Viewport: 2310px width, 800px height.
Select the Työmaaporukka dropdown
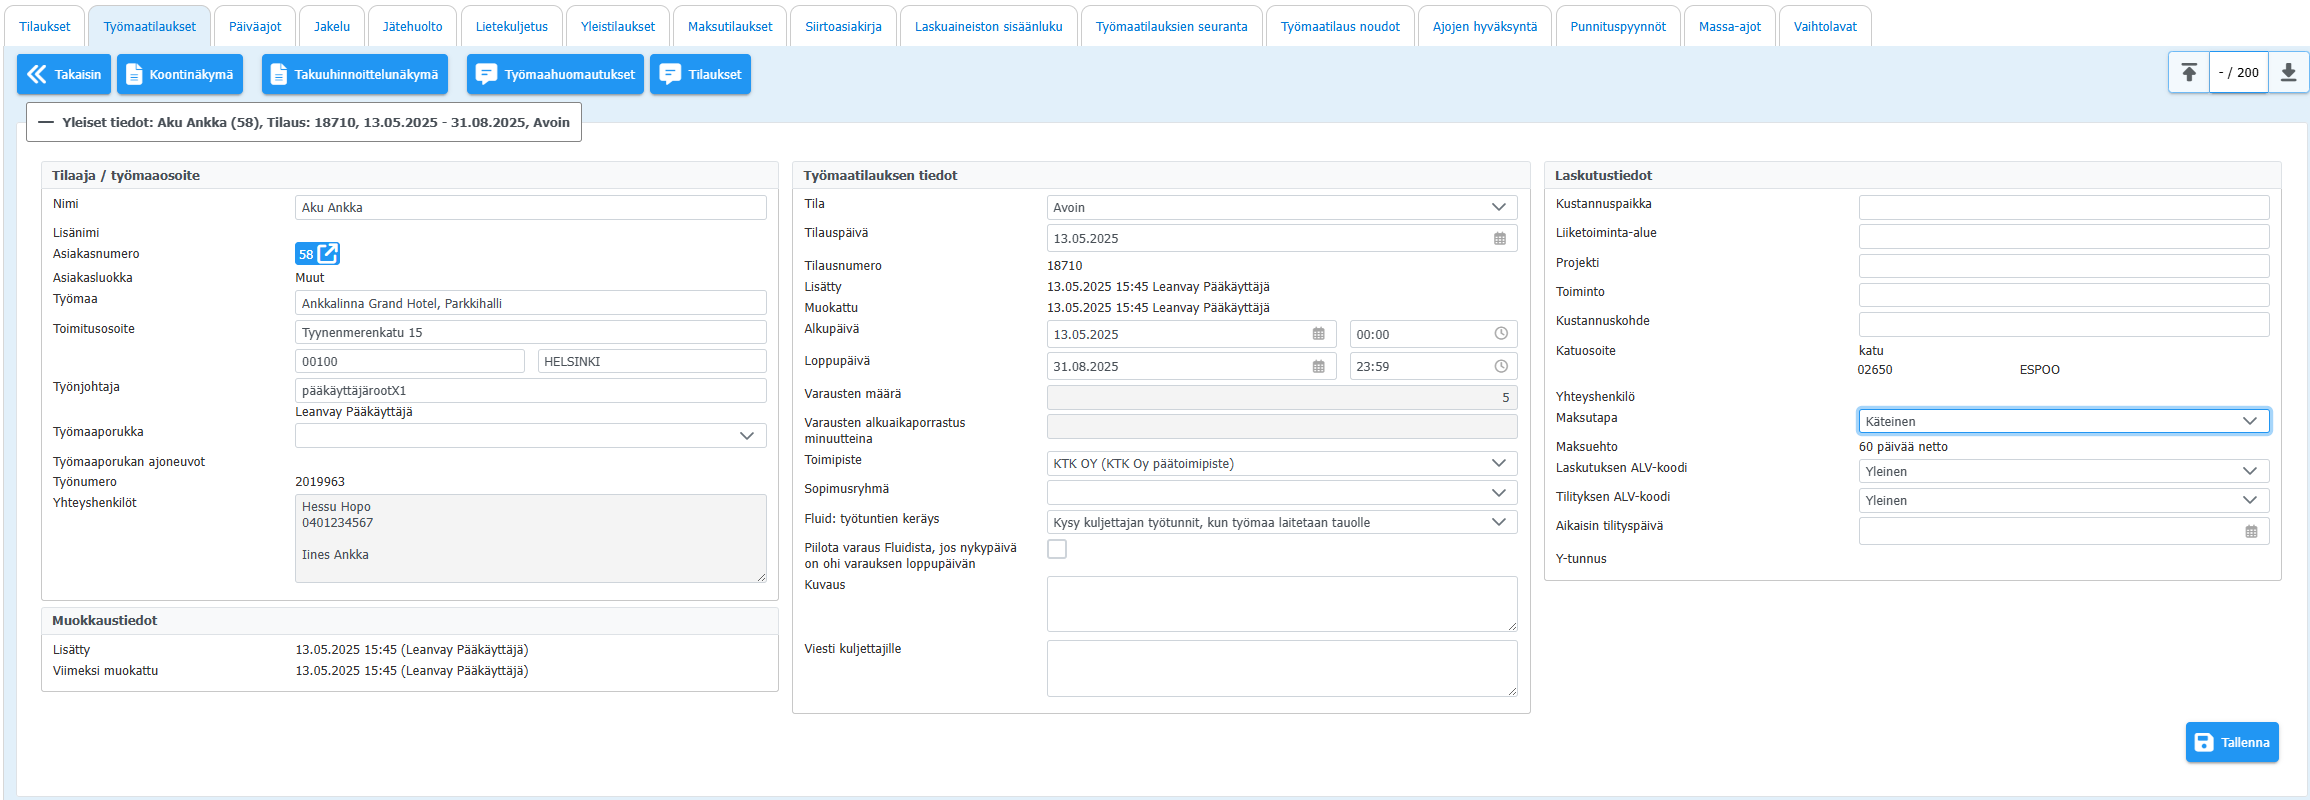530,436
